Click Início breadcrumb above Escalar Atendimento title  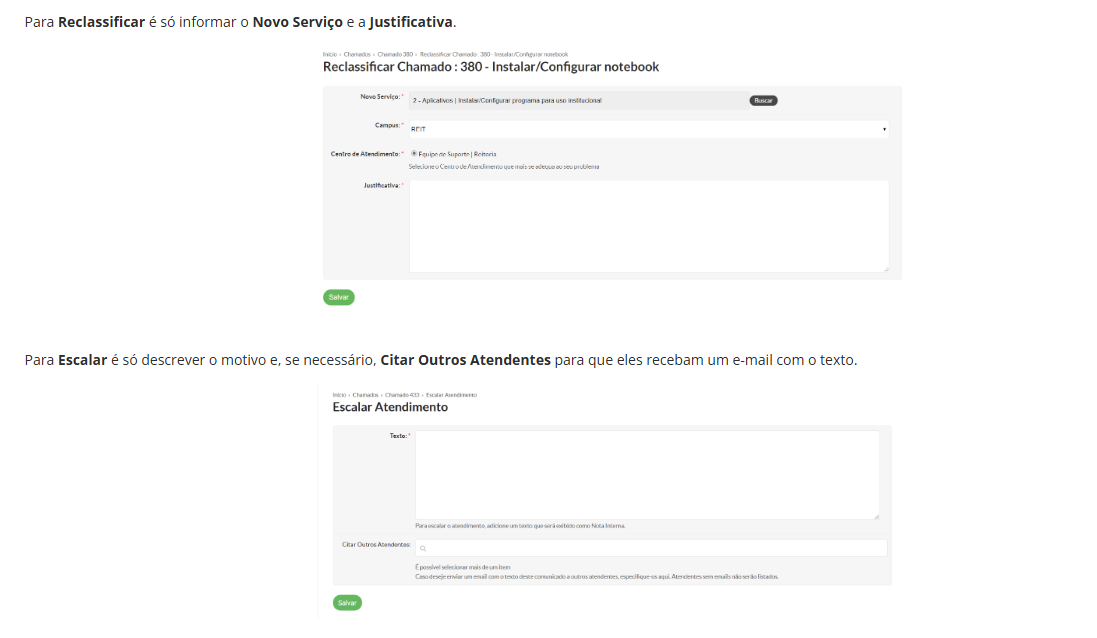[339, 395]
